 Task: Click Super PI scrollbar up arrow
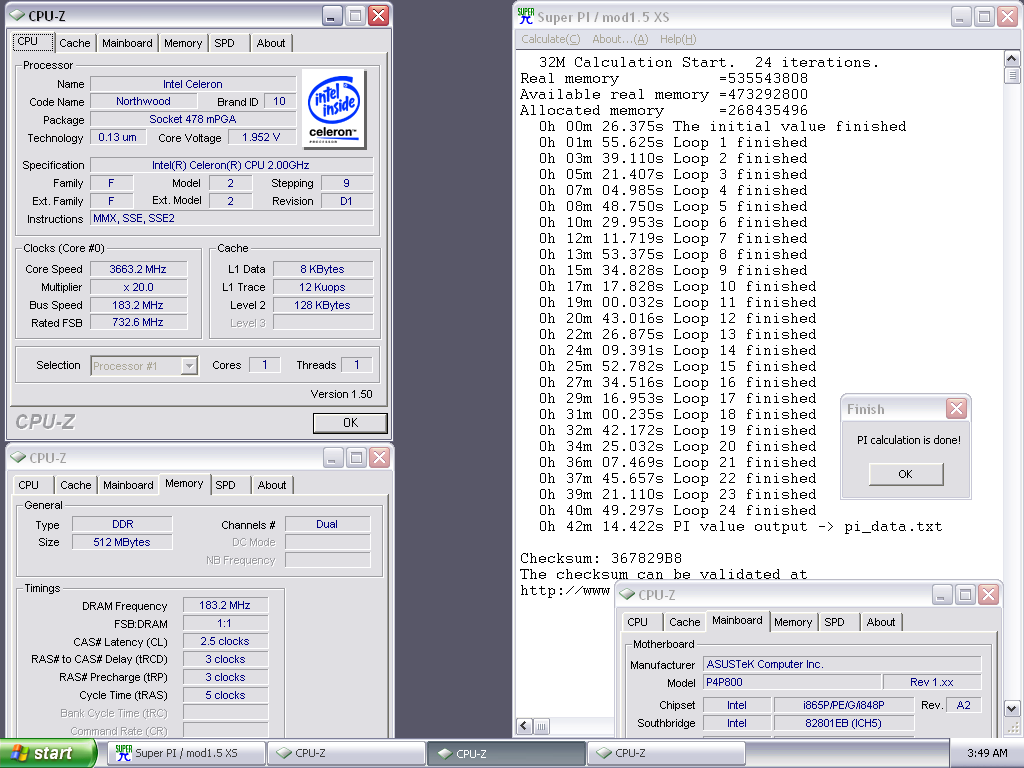click(x=1012, y=58)
